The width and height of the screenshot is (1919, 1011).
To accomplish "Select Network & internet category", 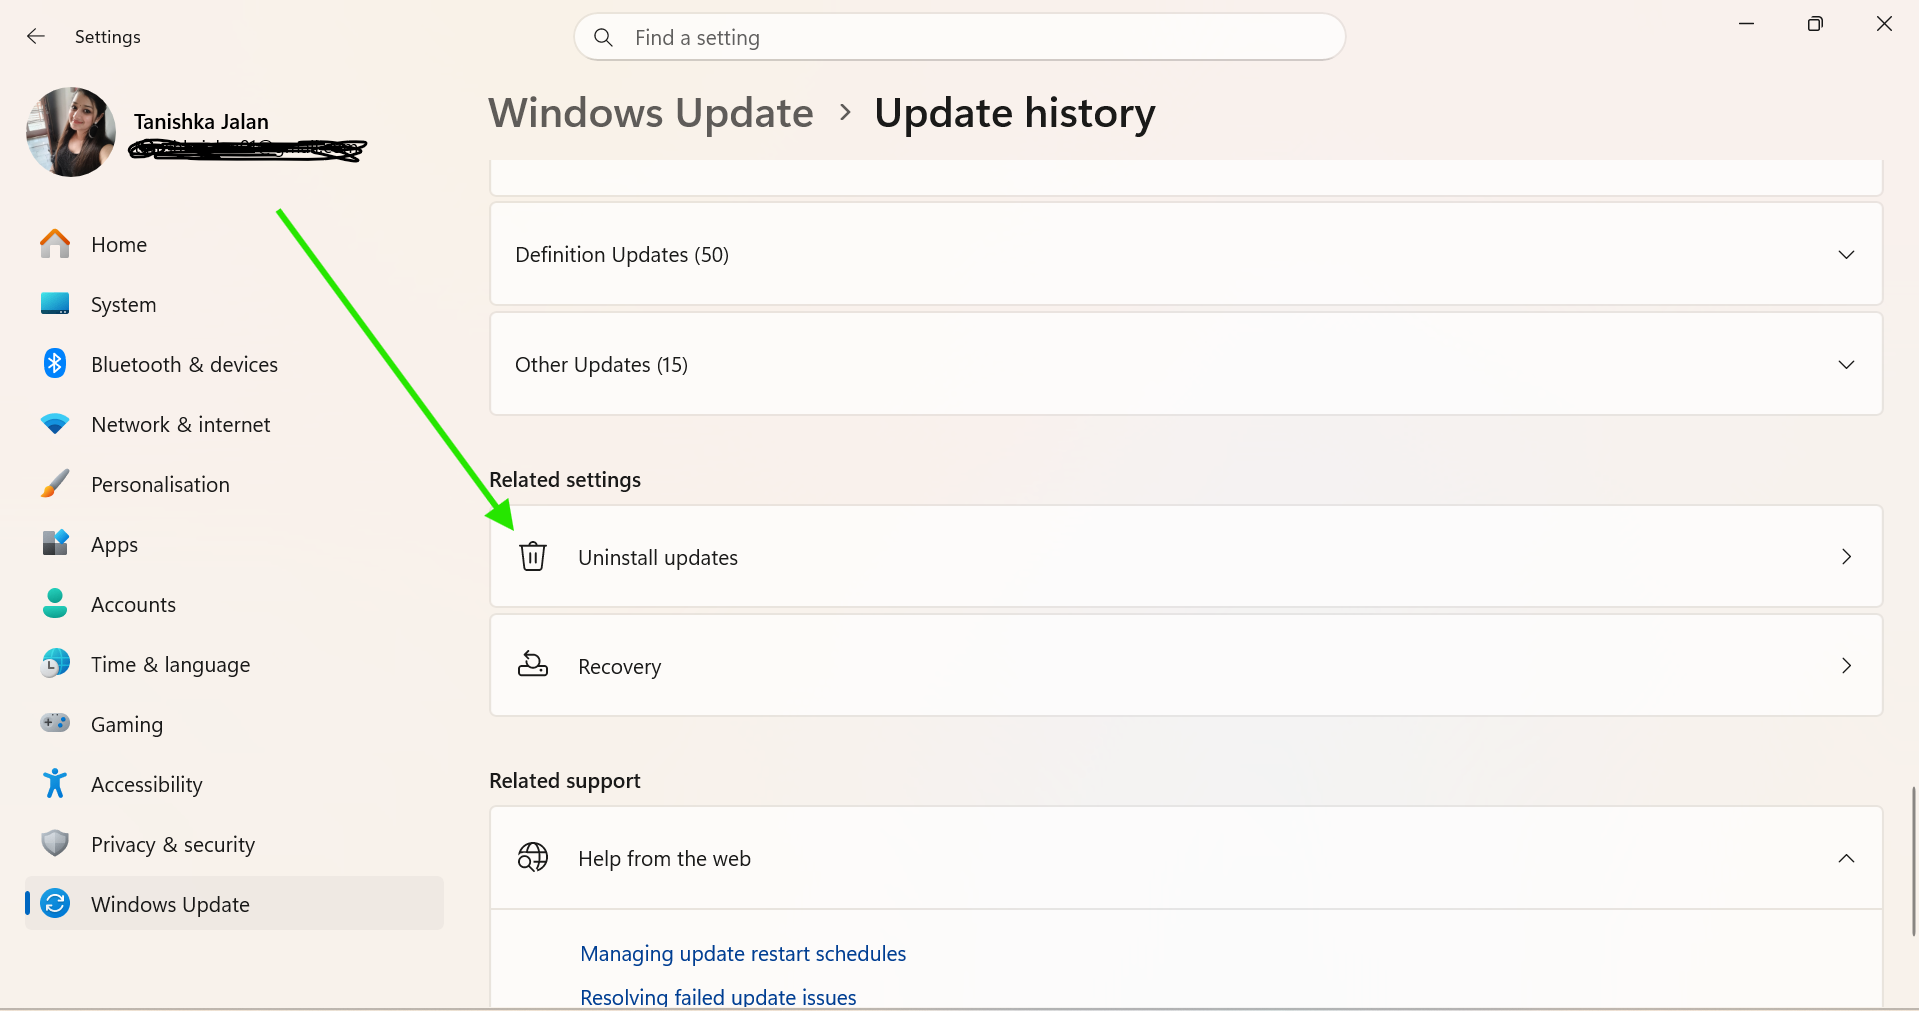I will 235,424.
